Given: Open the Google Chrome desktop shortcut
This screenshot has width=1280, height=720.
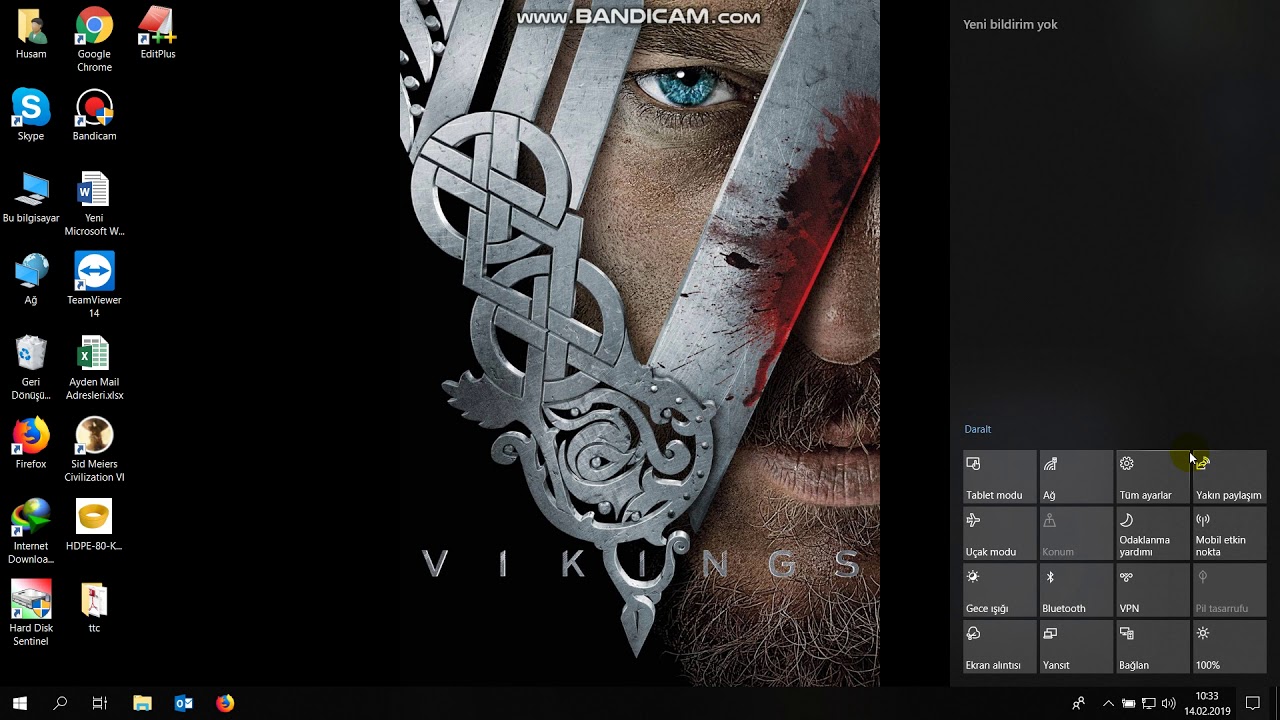Looking at the screenshot, I should [94, 40].
